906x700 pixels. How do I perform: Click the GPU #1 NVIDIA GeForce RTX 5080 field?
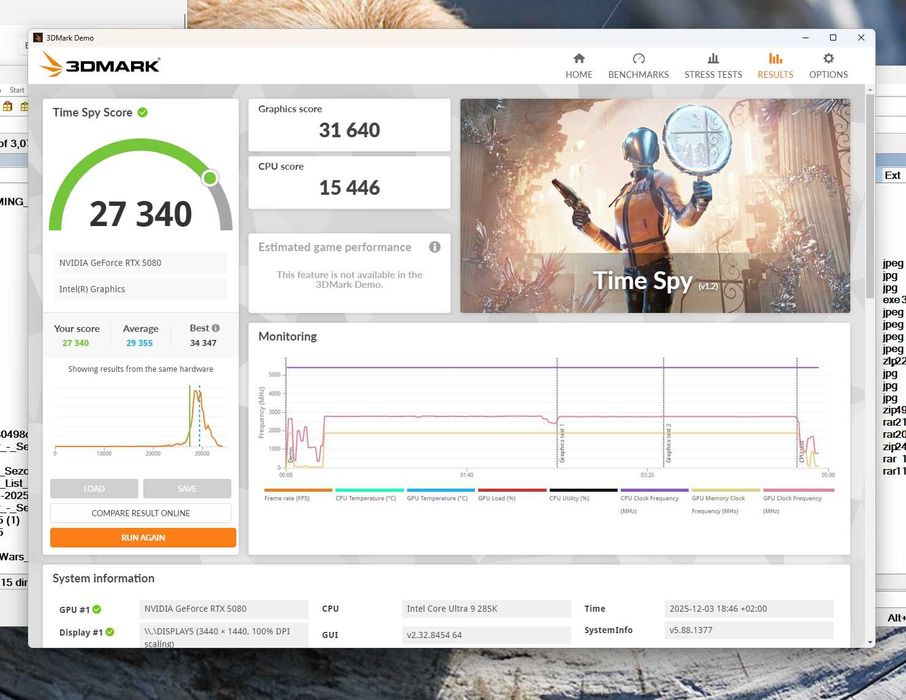pos(224,609)
